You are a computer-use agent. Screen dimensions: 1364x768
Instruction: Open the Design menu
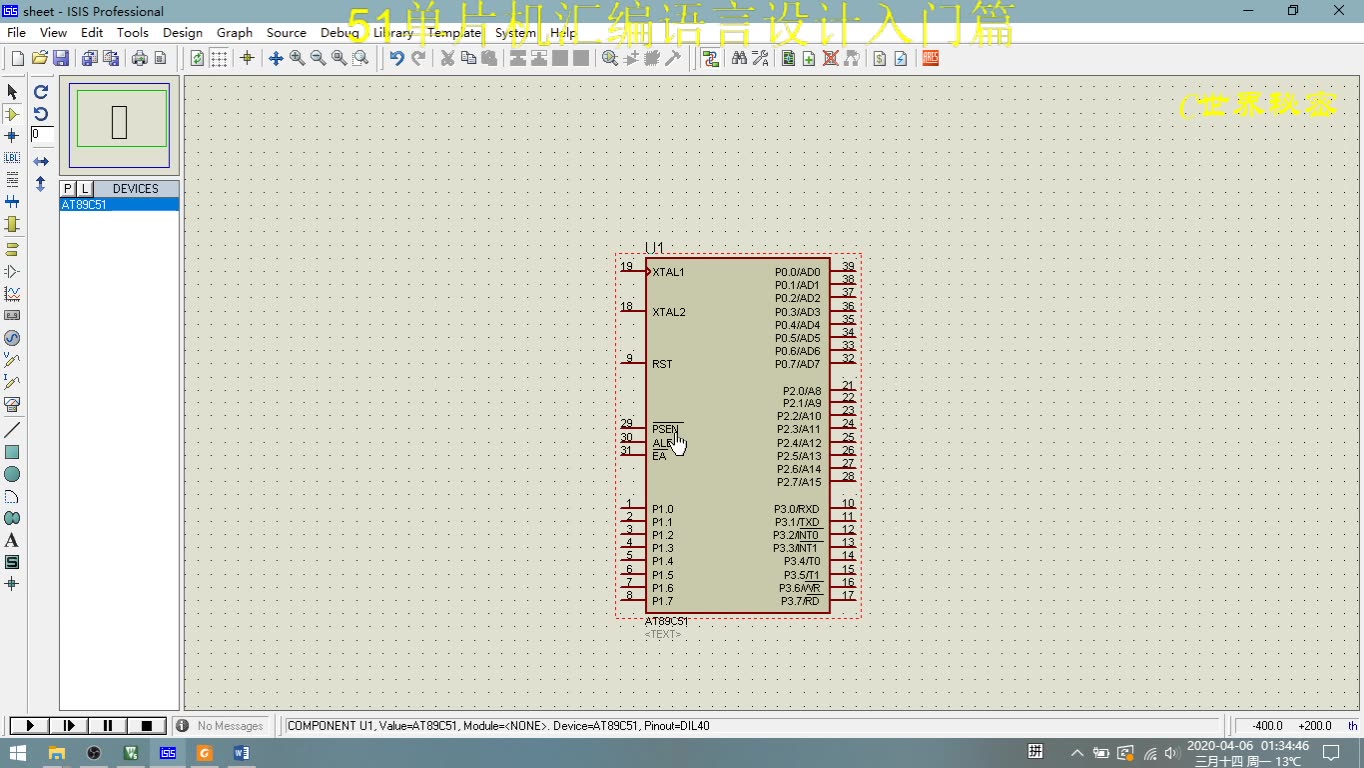click(x=183, y=33)
